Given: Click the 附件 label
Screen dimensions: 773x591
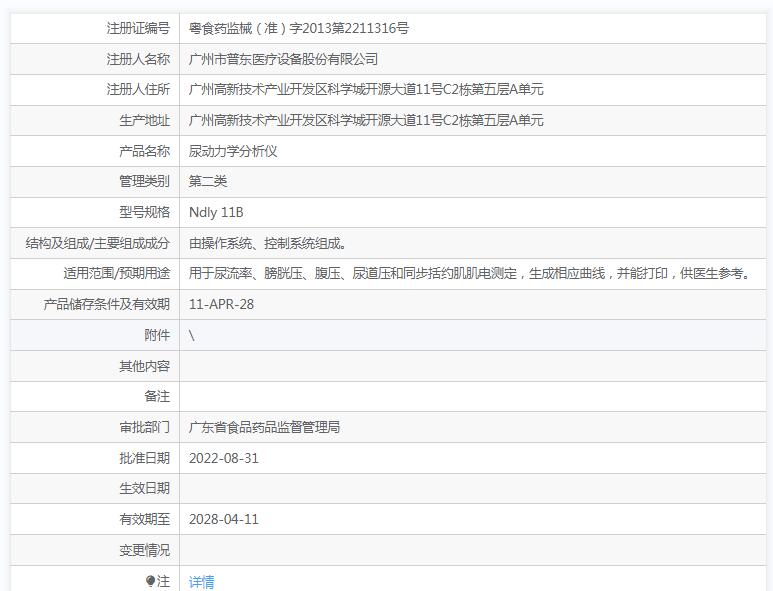Looking at the screenshot, I should point(157,335).
